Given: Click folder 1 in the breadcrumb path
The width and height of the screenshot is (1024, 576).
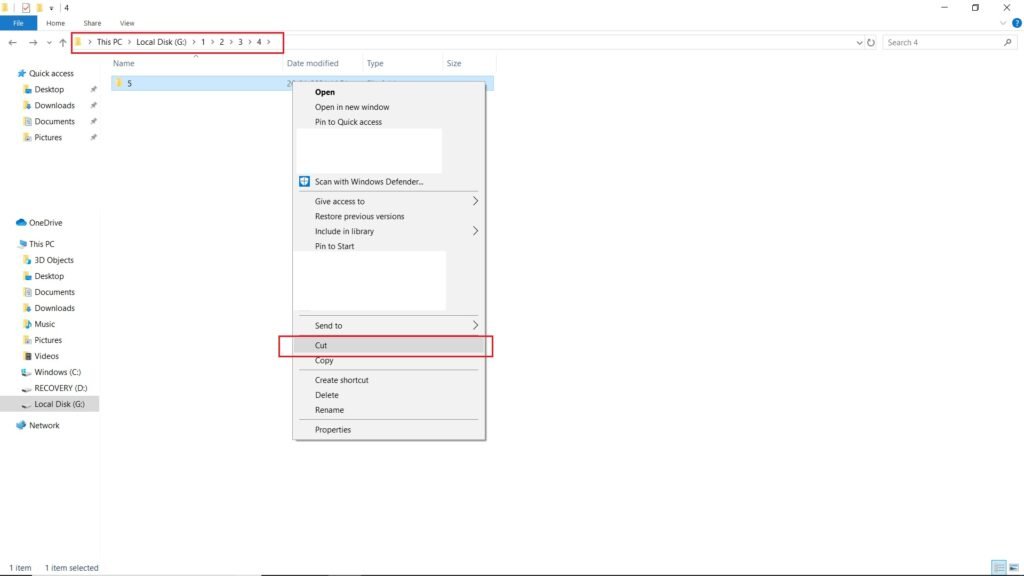Looking at the screenshot, I should pyautogui.click(x=203, y=42).
